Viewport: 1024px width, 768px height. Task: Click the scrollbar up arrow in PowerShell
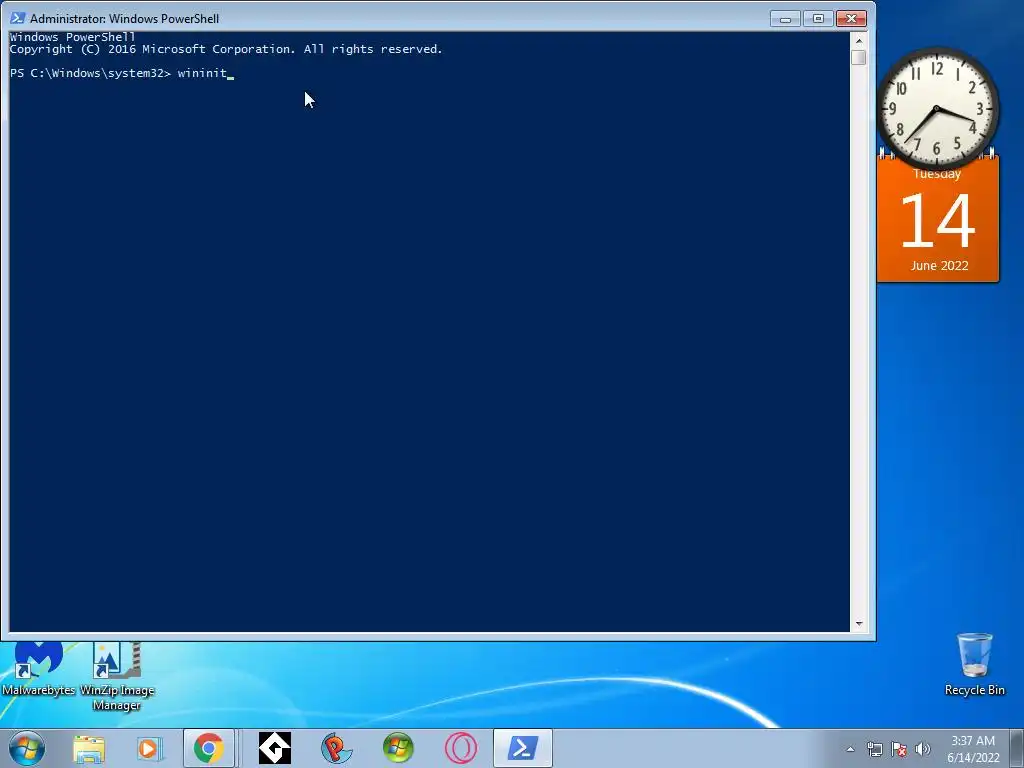pos(859,40)
